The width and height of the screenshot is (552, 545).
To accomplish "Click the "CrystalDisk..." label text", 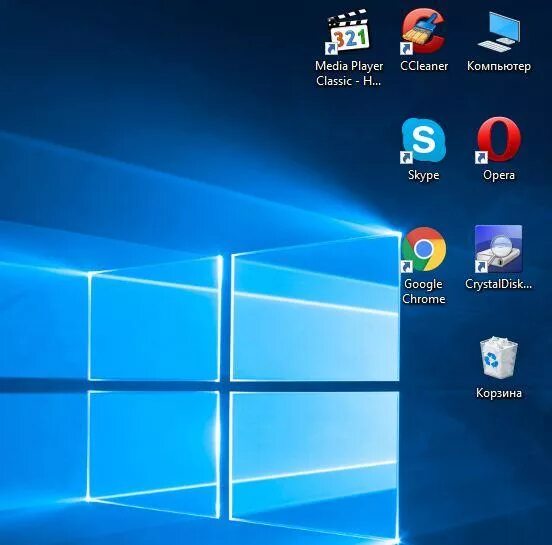I will 498,284.
